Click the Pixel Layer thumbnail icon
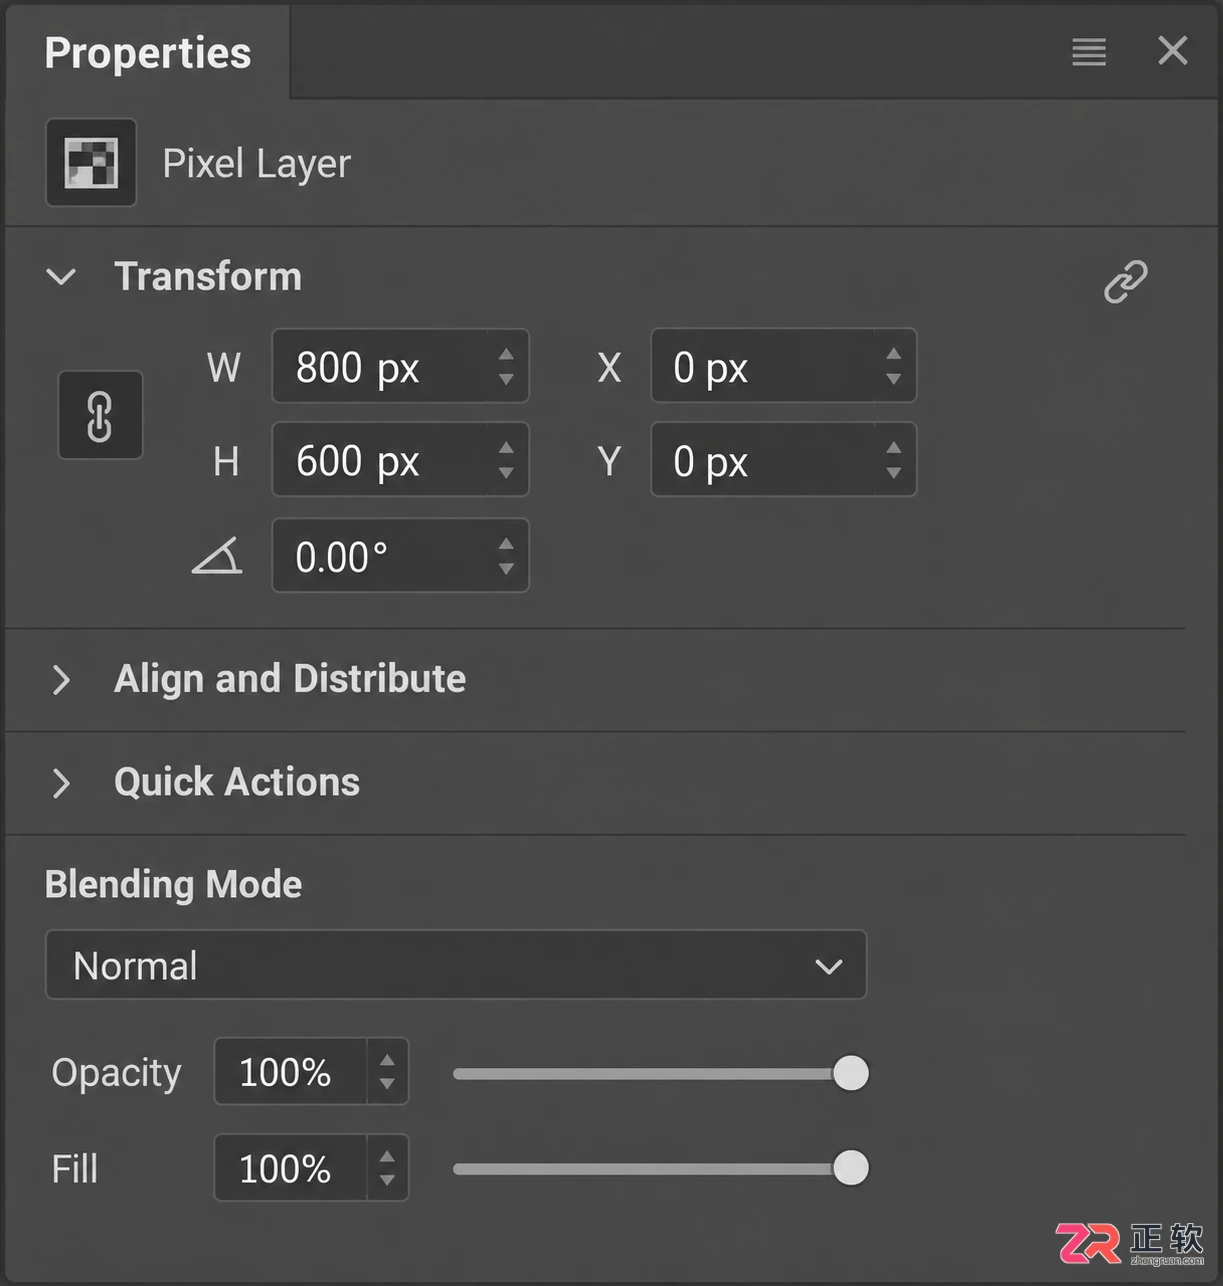The height and width of the screenshot is (1286, 1223). click(91, 163)
